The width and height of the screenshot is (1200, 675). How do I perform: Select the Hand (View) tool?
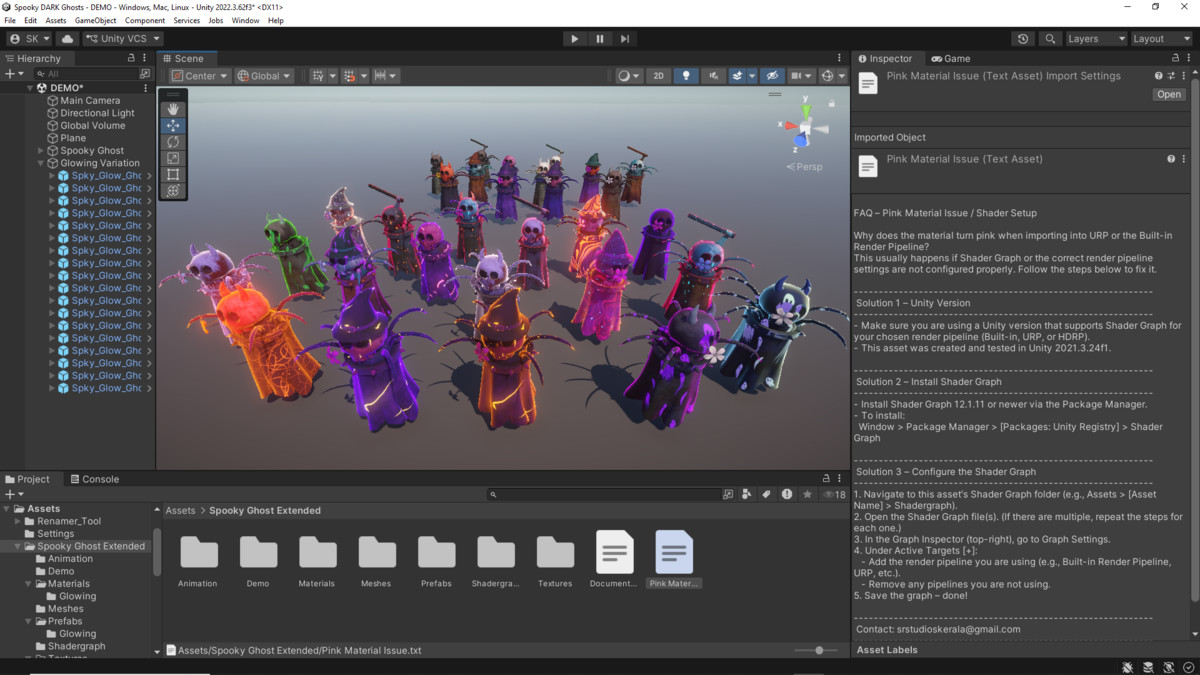[x=173, y=109]
